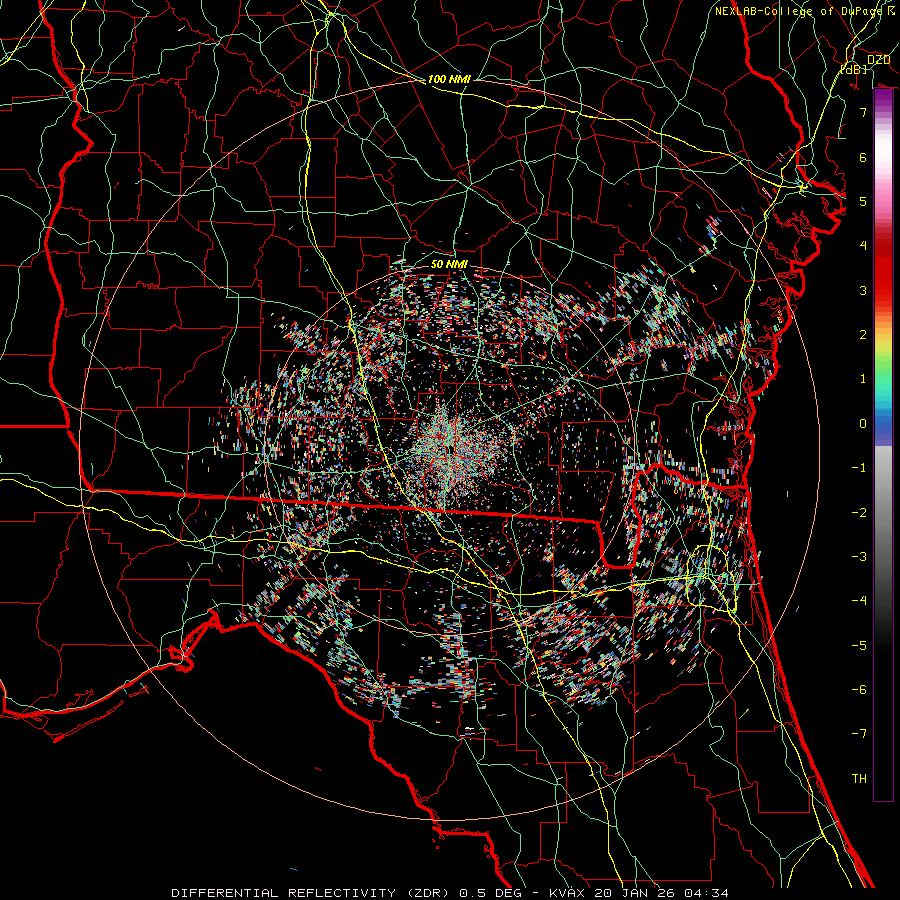
Task: Click the -1 scale value
Action: (x=859, y=467)
